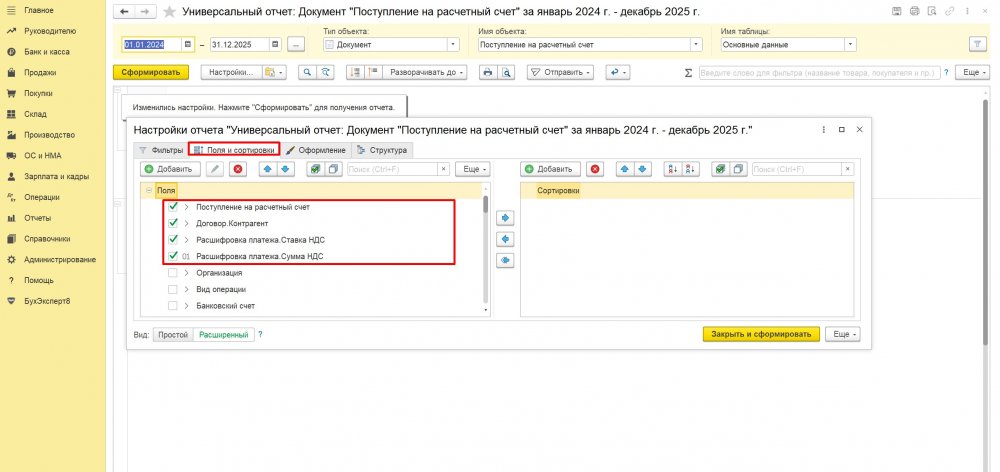1000x472 pixels.
Task: Click the report filter word input field
Action: tap(819, 73)
